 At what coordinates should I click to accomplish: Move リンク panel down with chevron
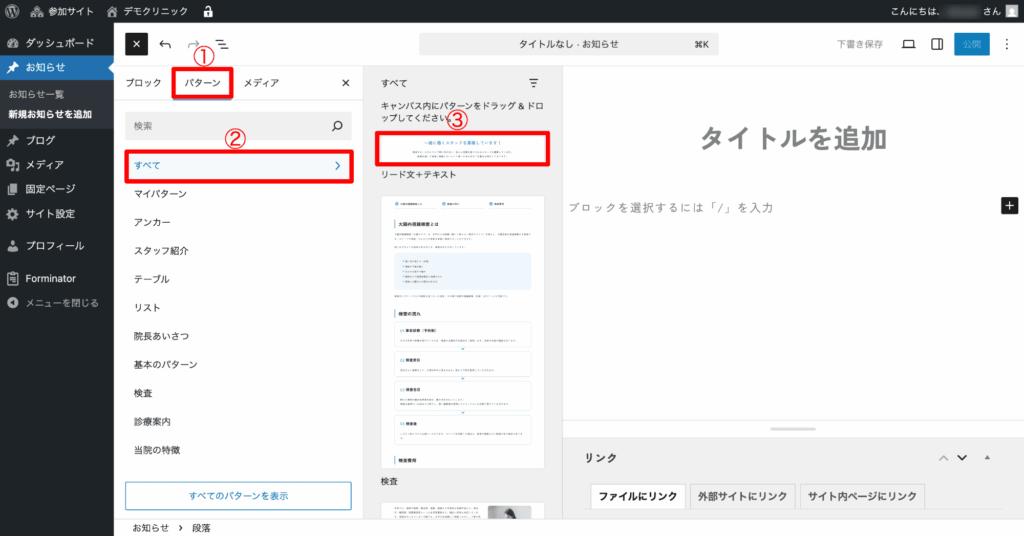pos(962,458)
